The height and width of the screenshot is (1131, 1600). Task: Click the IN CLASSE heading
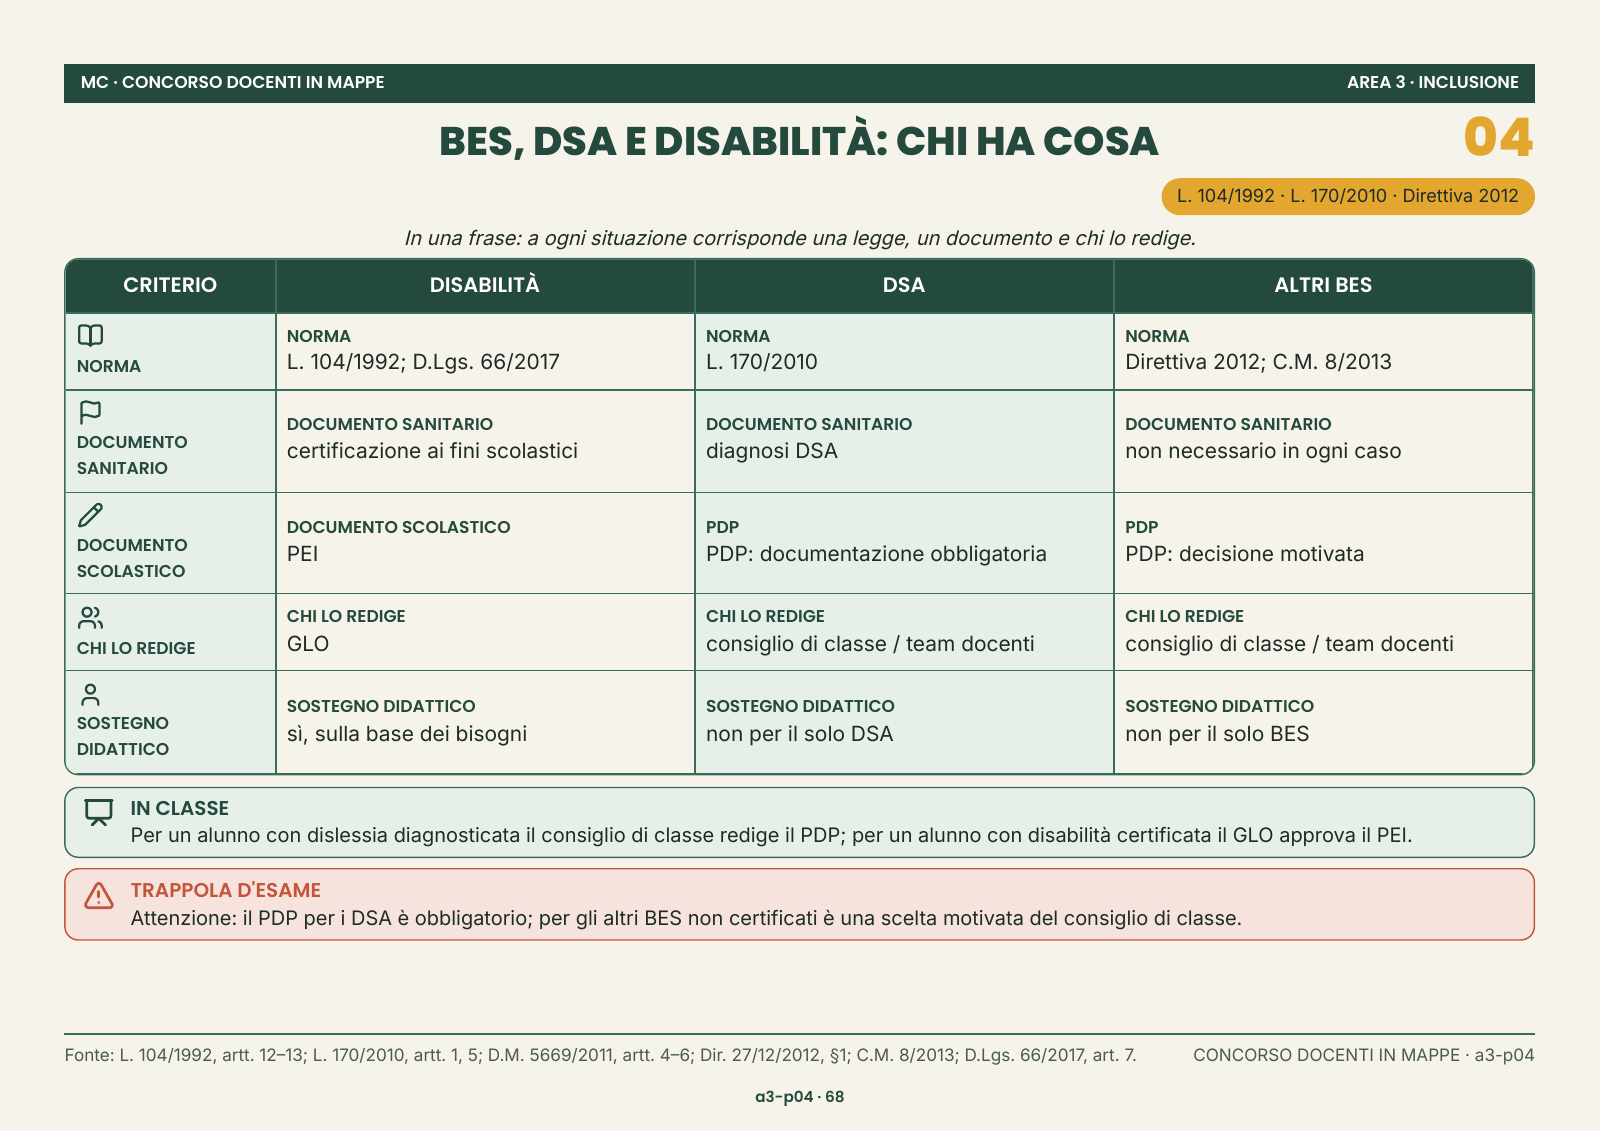point(180,808)
